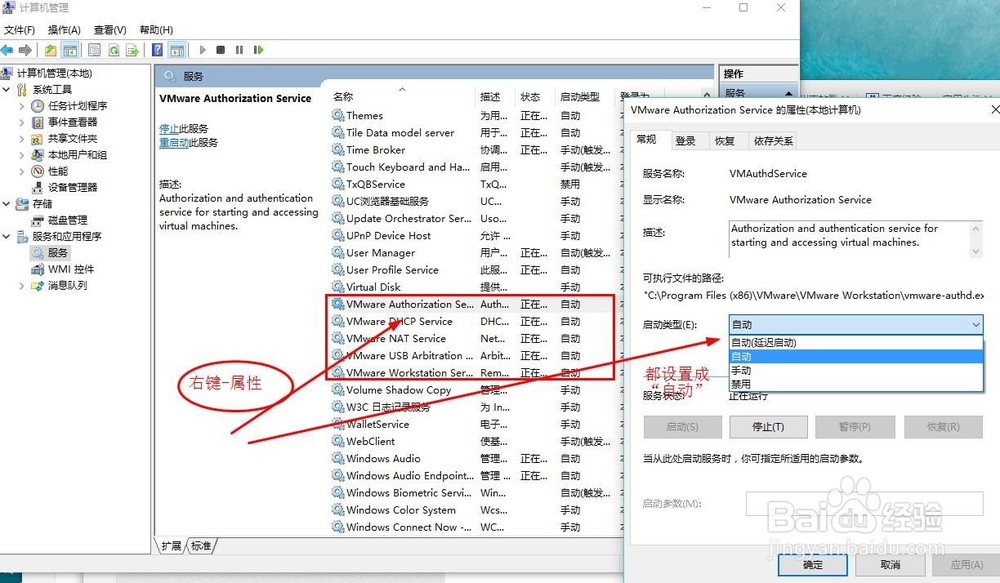Select 手动 startup type option
This screenshot has height=583, width=1000.
(760, 369)
